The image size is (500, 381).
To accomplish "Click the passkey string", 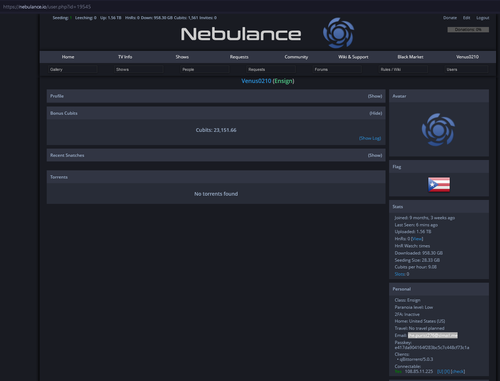I will click(432, 348).
